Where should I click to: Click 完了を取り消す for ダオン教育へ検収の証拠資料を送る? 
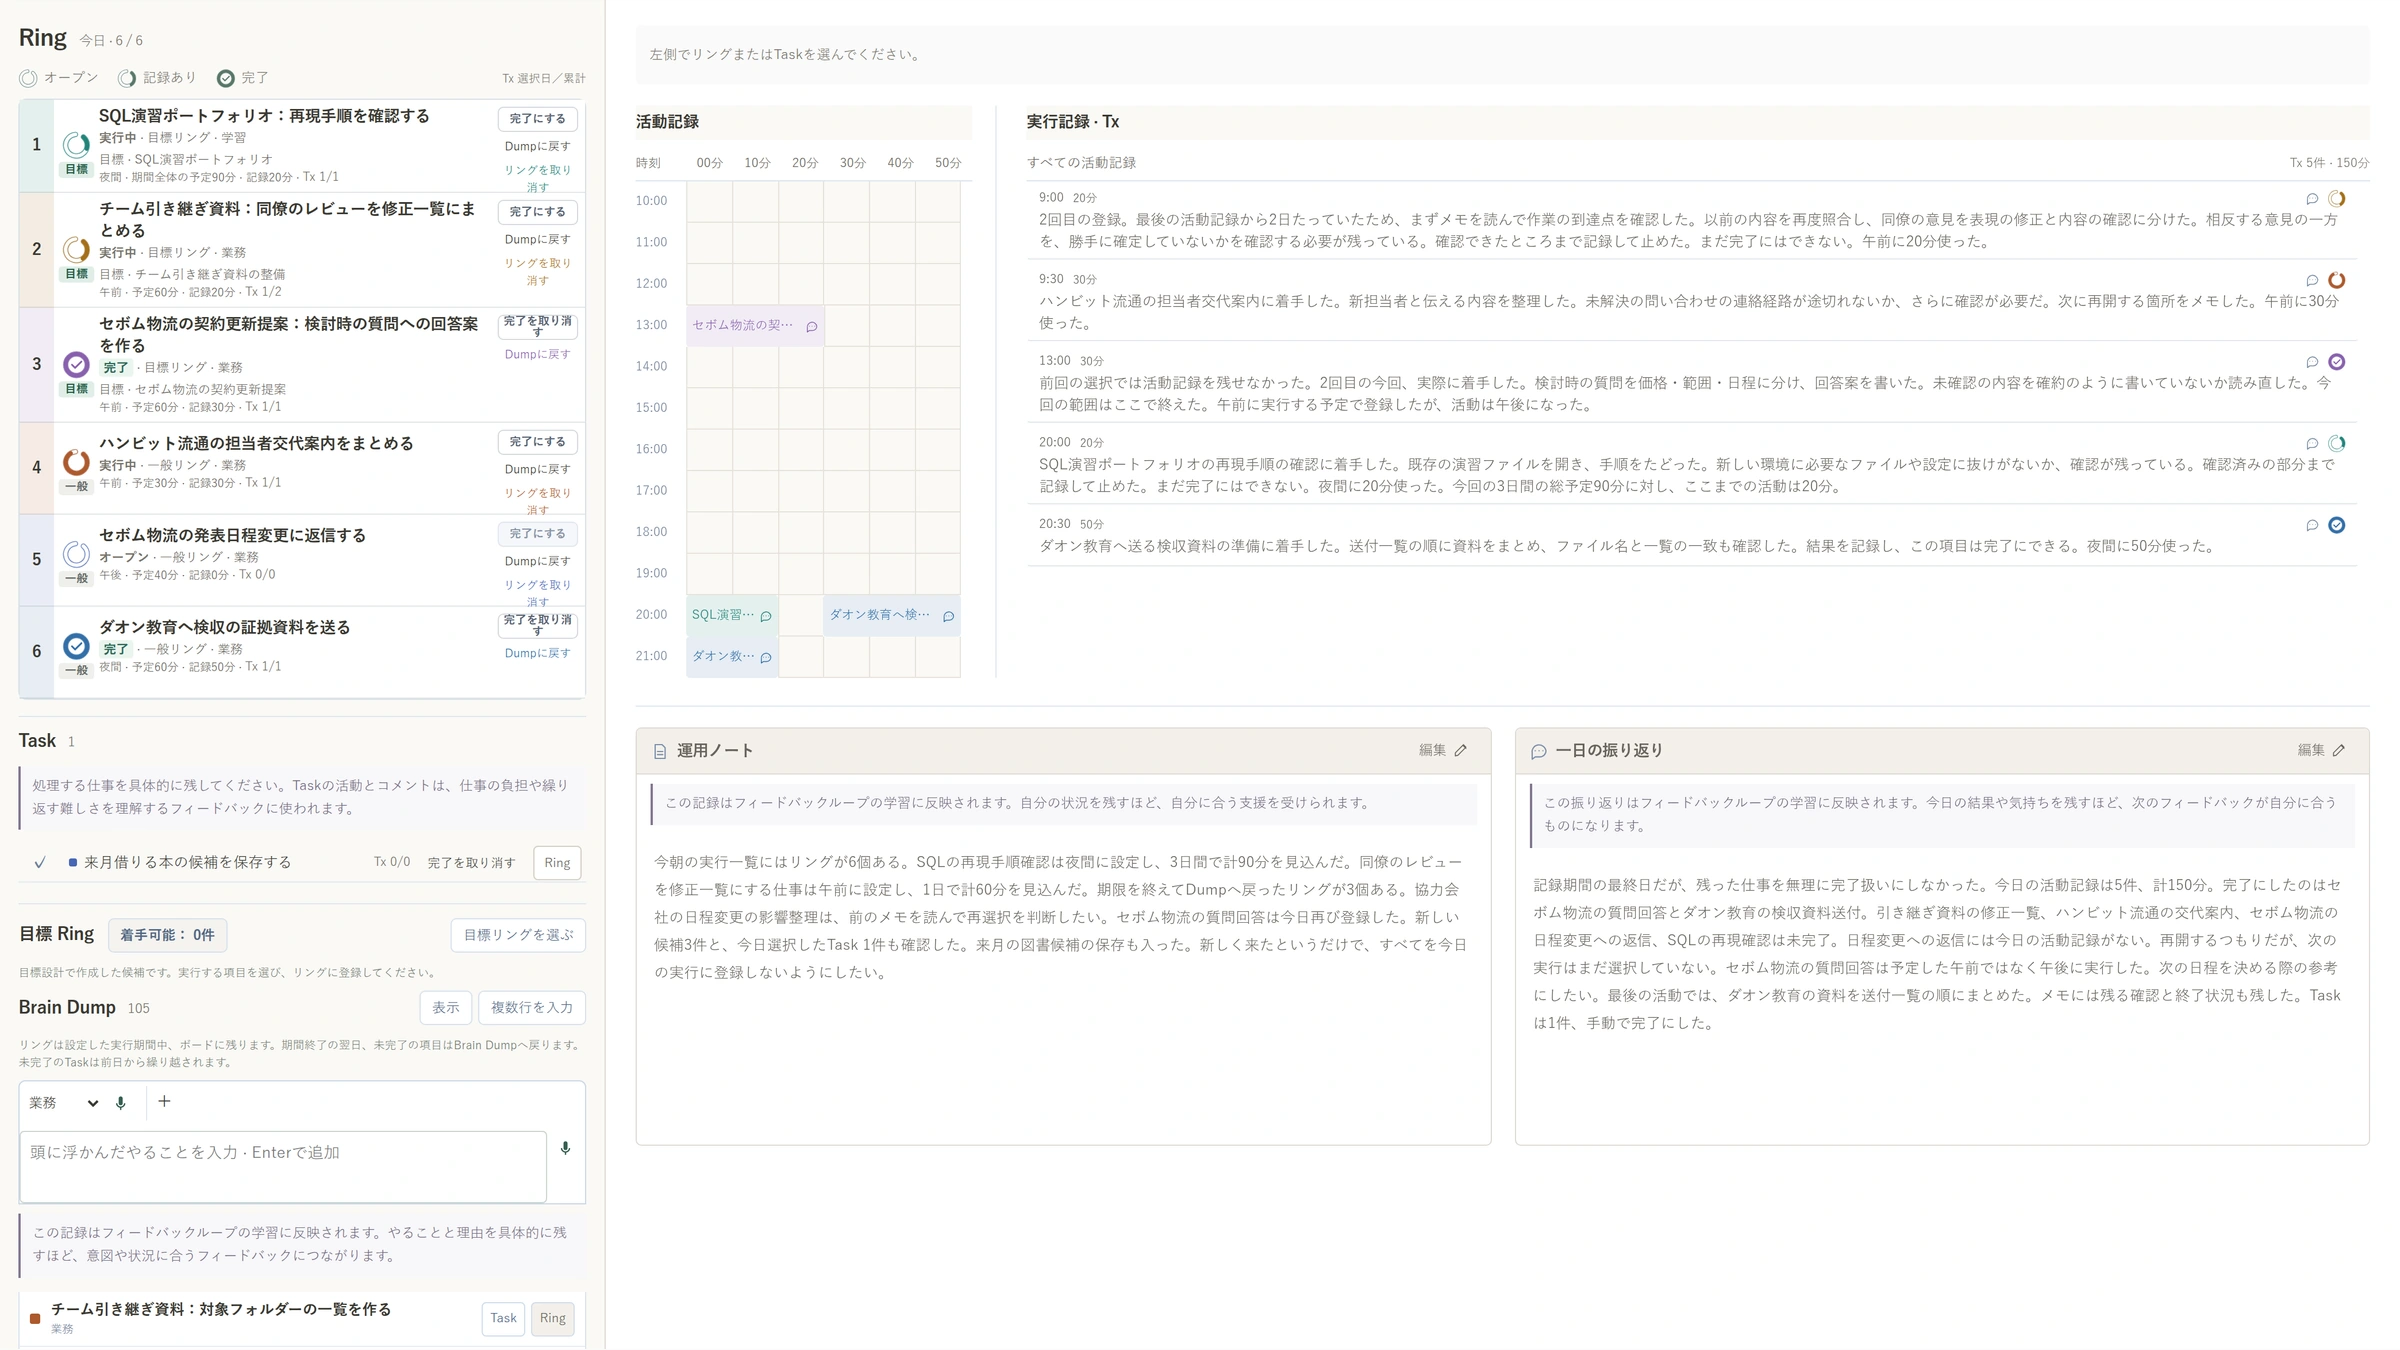538,625
